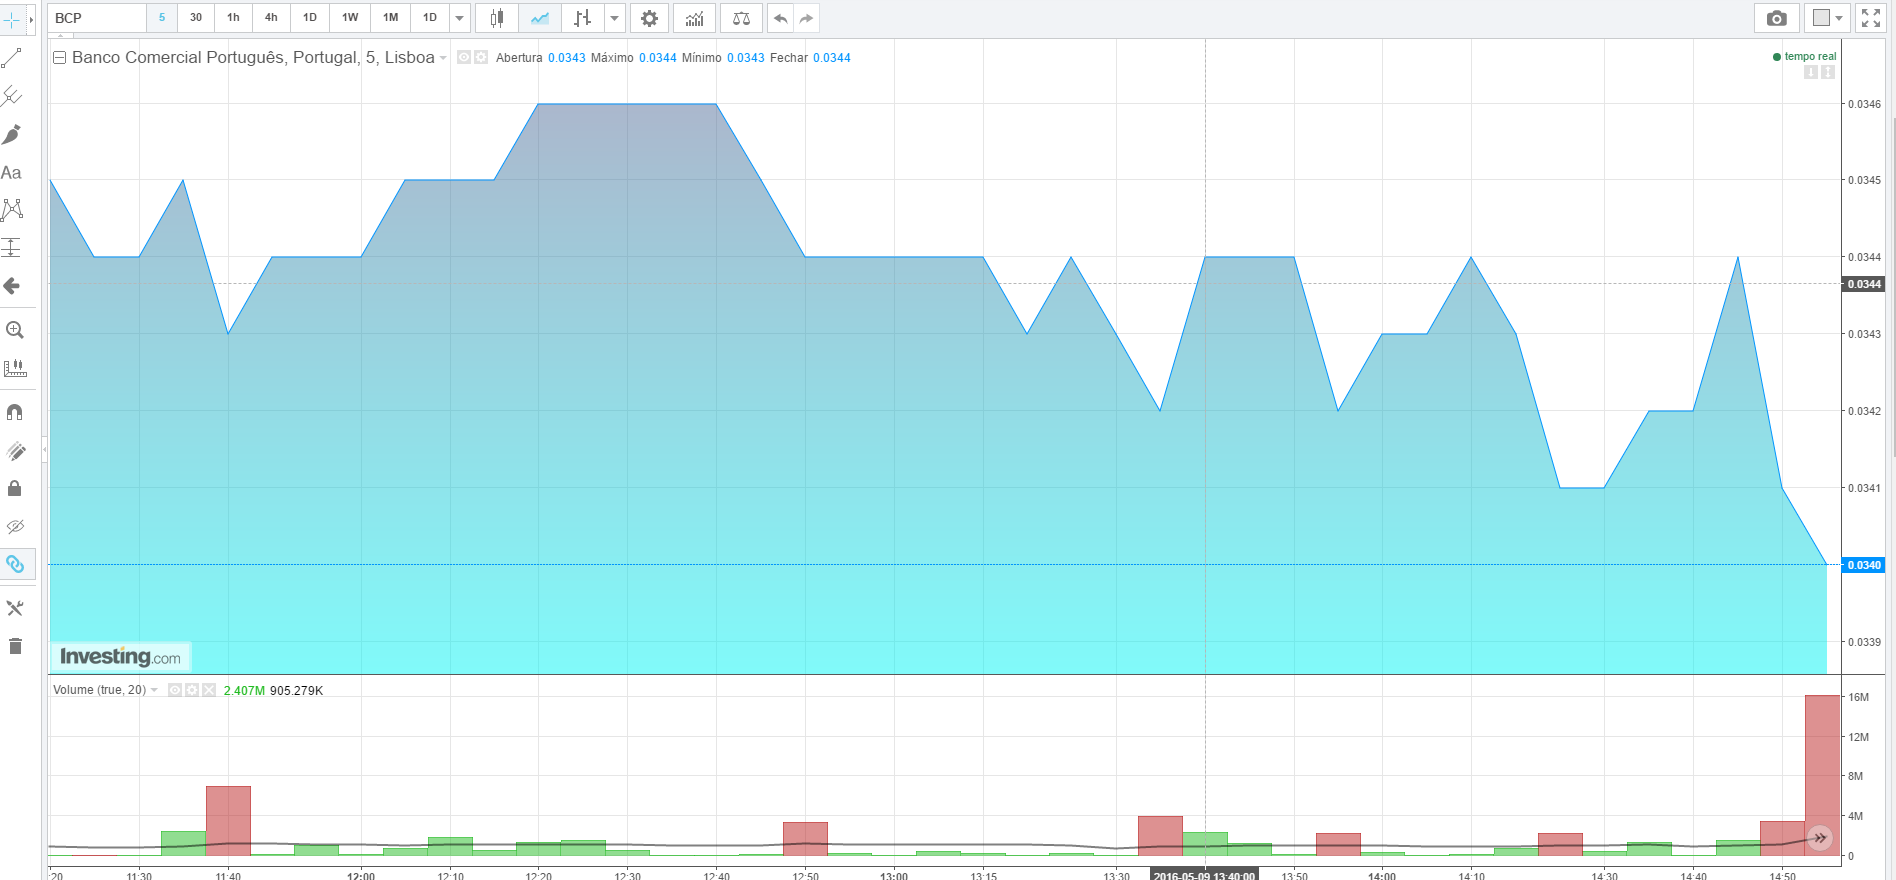This screenshot has height=880, width=1896.
Task: Open the indicators chart icon
Action: [x=695, y=18]
